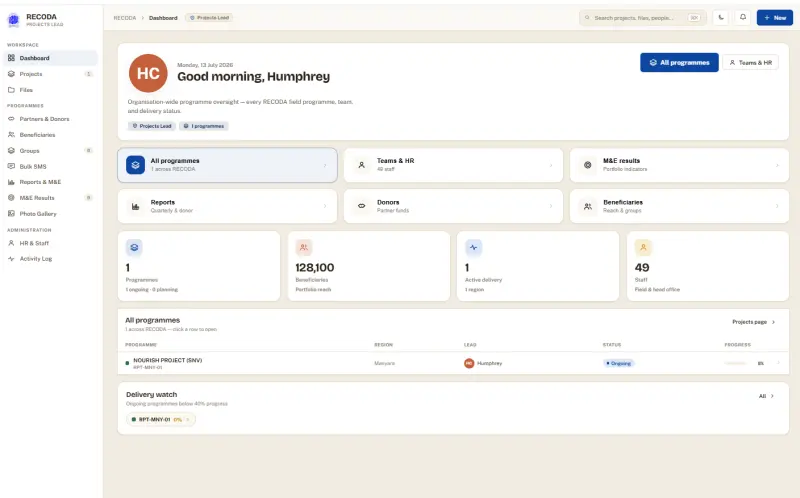Click the All link in Delivery watch

766,396
